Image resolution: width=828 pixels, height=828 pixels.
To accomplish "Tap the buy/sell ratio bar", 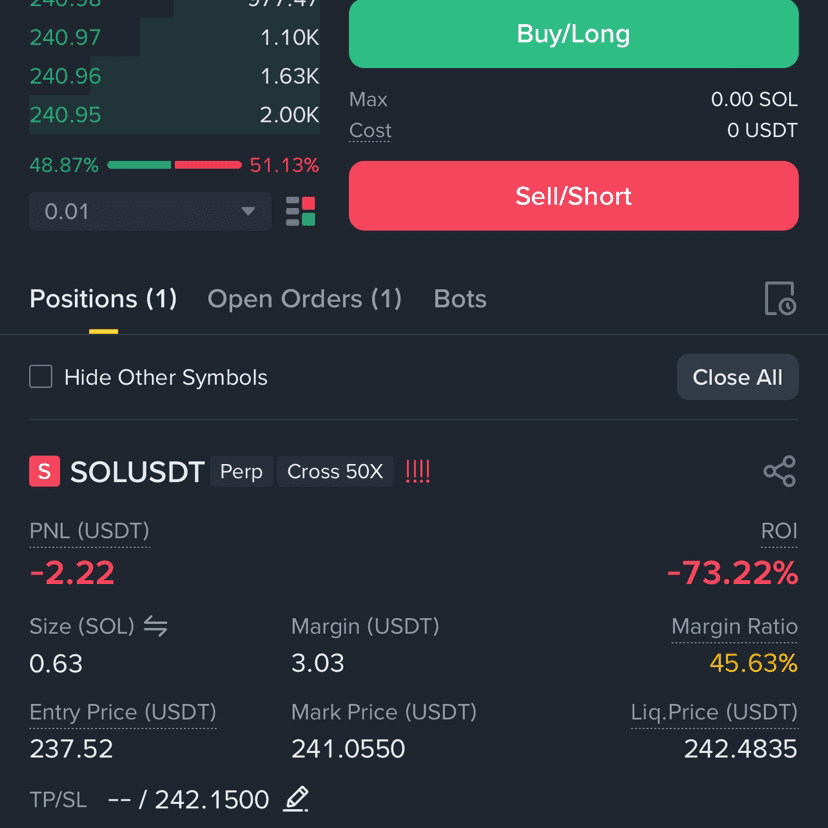I will coord(174,165).
